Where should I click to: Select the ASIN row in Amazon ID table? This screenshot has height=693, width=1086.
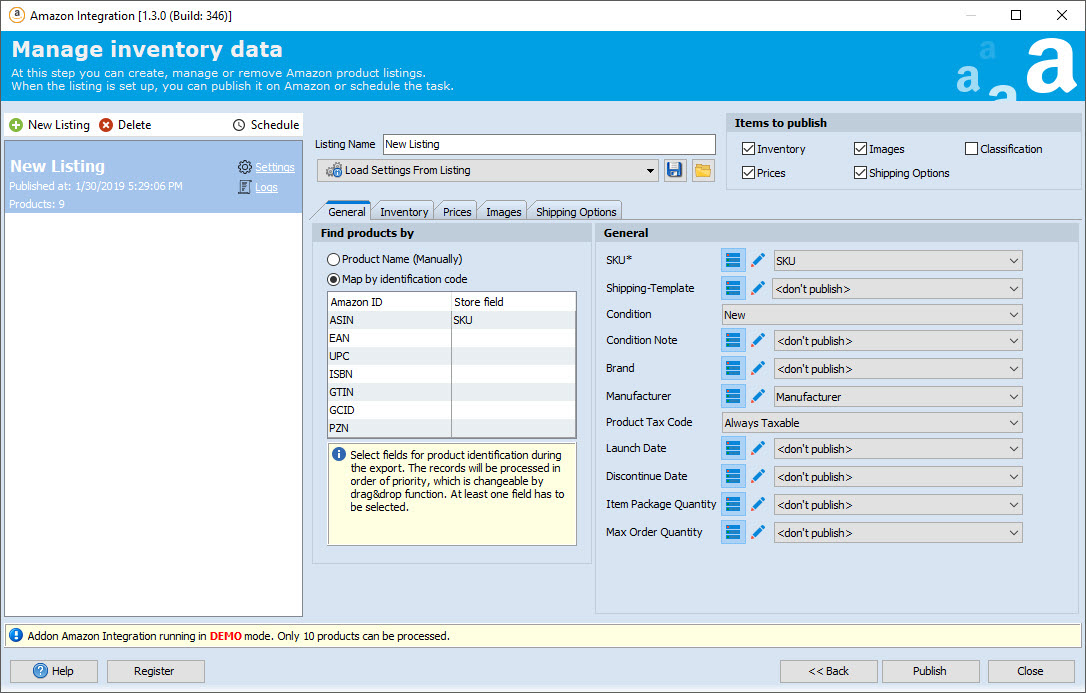[451, 320]
